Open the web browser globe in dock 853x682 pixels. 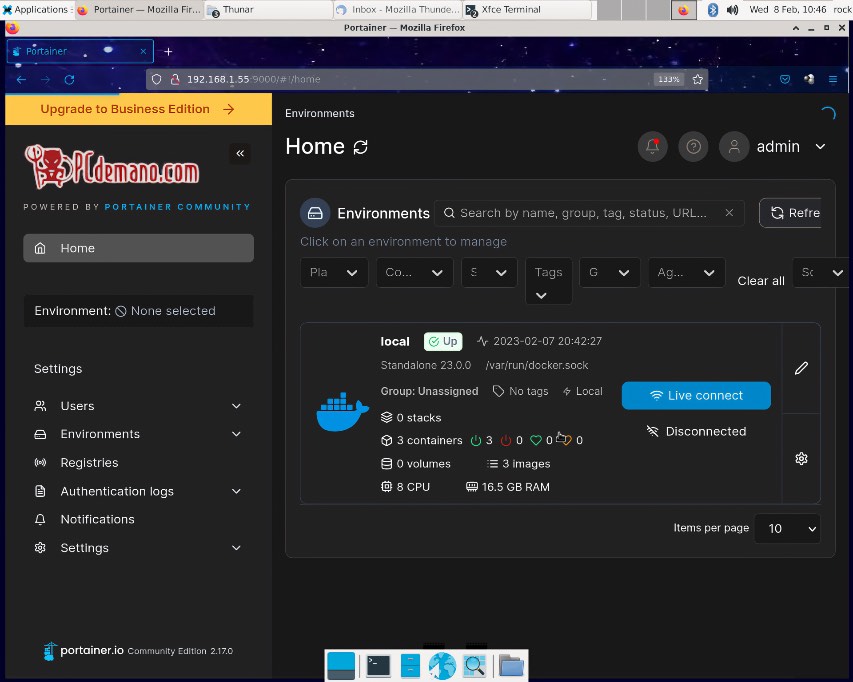tap(442, 666)
